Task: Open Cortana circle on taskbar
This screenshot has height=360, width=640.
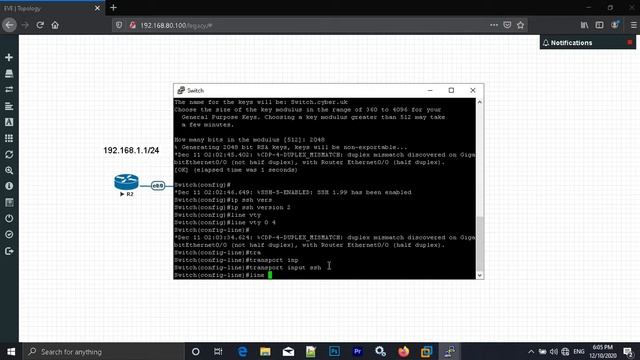Action: click(x=196, y=351)
